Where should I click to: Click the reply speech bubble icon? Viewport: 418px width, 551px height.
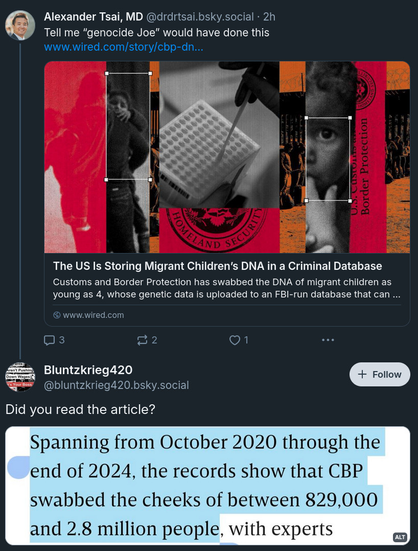coord(49,340)
